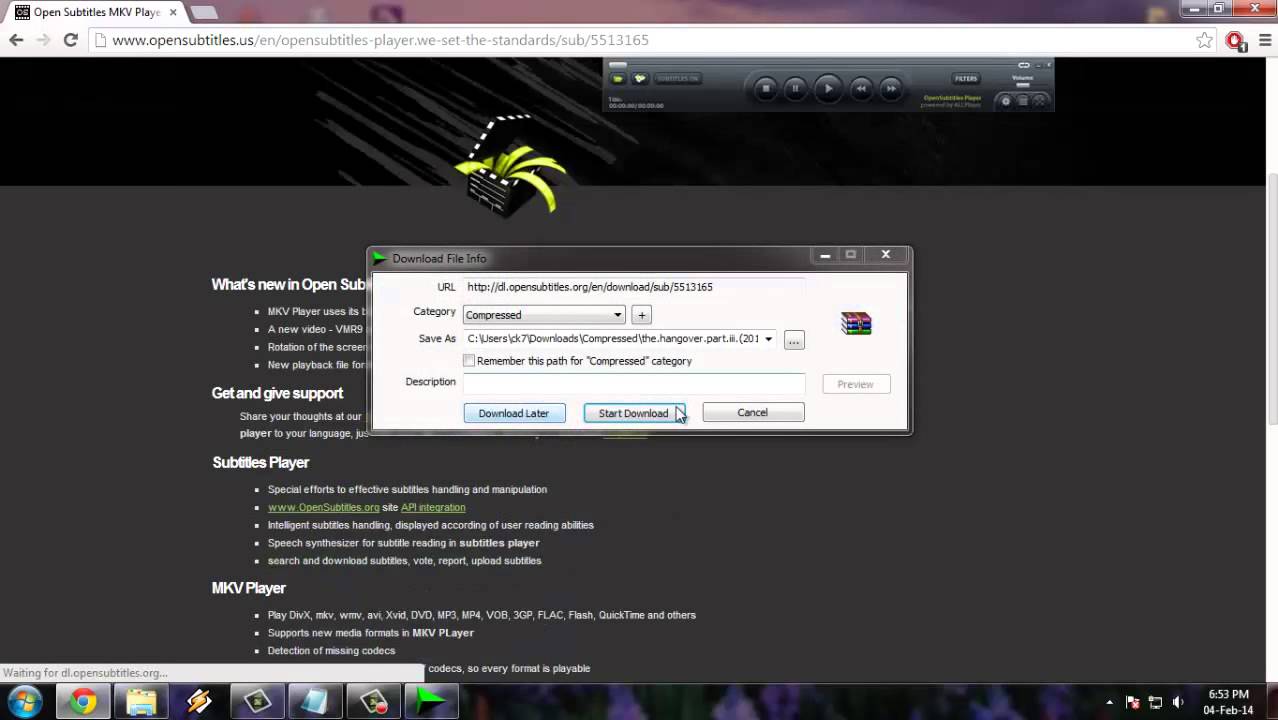Image resolution: width=1278 pixels, height=720 pixels.
Task: Adjust the Volume slider on the player
Action: 1023,85
